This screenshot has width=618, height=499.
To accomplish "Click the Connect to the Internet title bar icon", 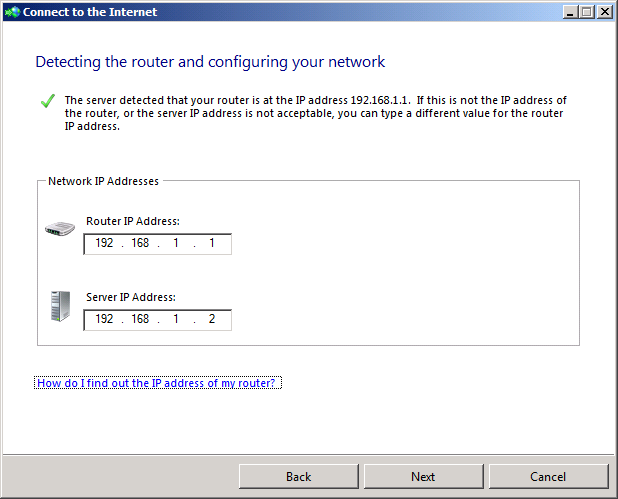I will (11, 12).
